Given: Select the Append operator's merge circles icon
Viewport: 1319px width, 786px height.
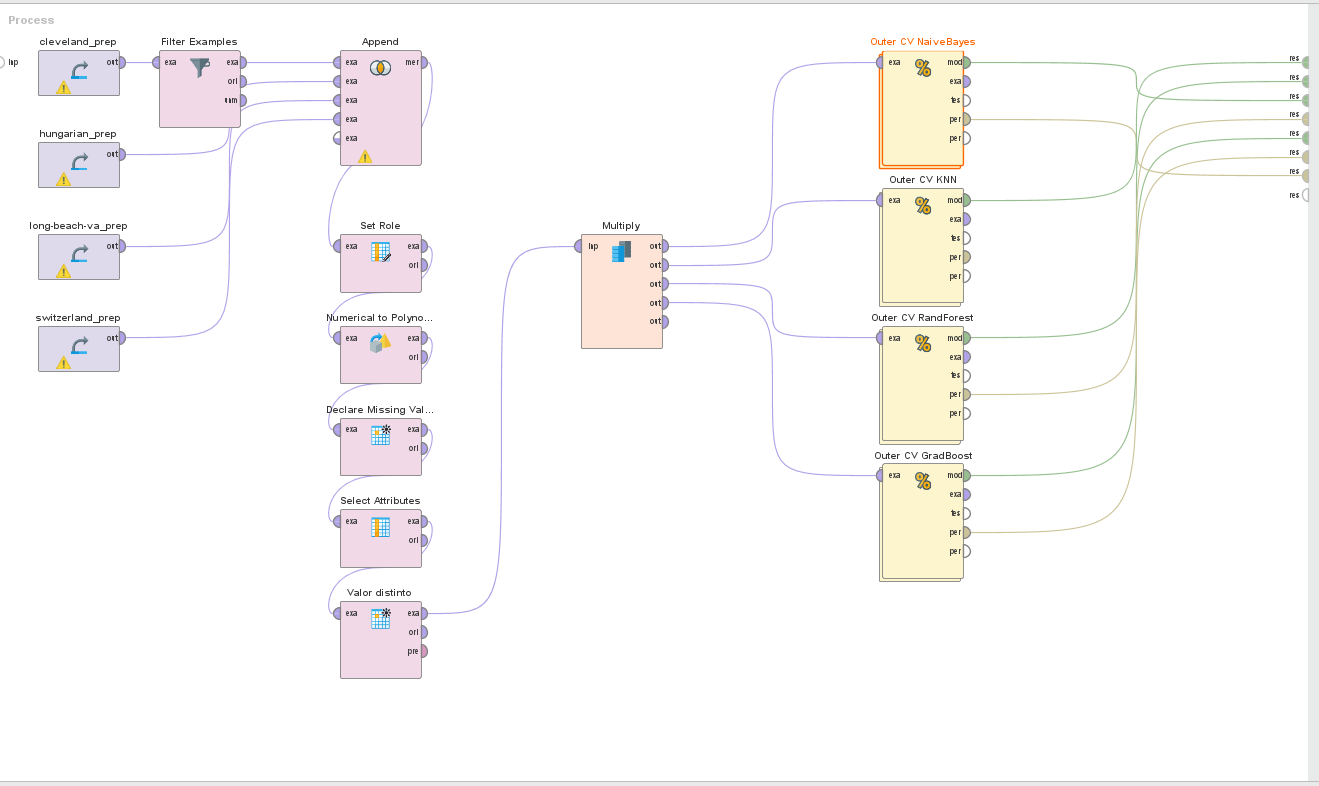Looking at the screenshot, I should coord(380,68).
